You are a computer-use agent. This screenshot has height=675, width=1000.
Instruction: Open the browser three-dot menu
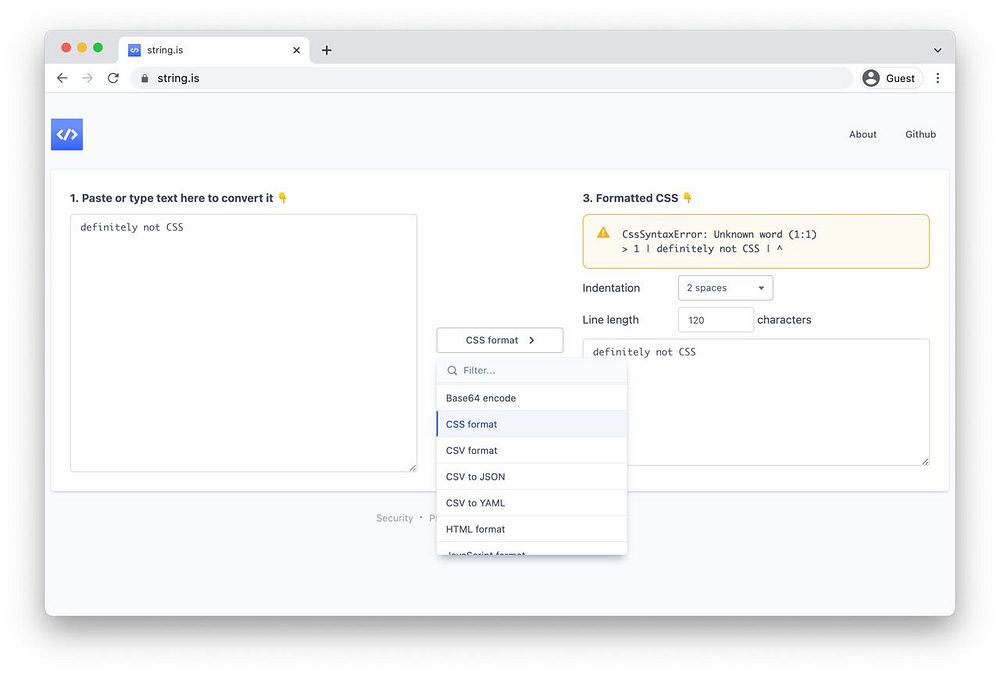click(938, 78)
